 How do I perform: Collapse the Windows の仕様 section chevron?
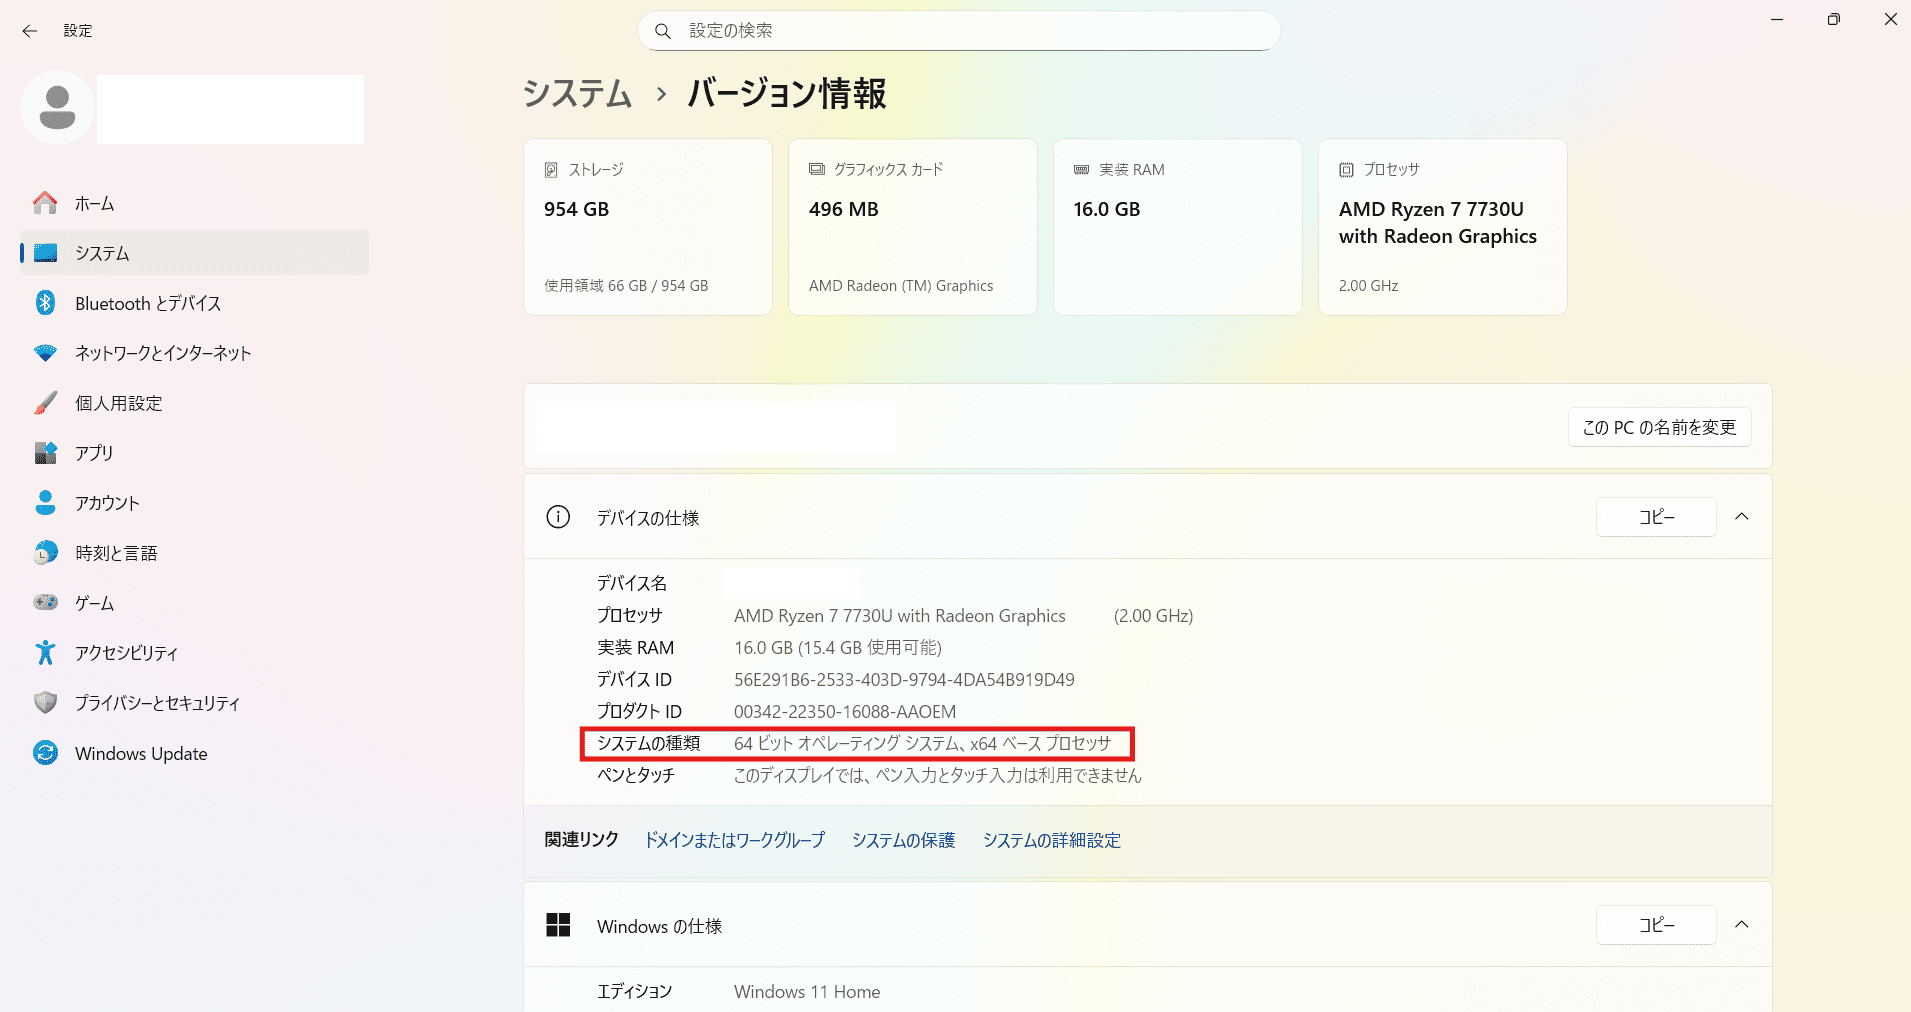(x=1742, y=925)
